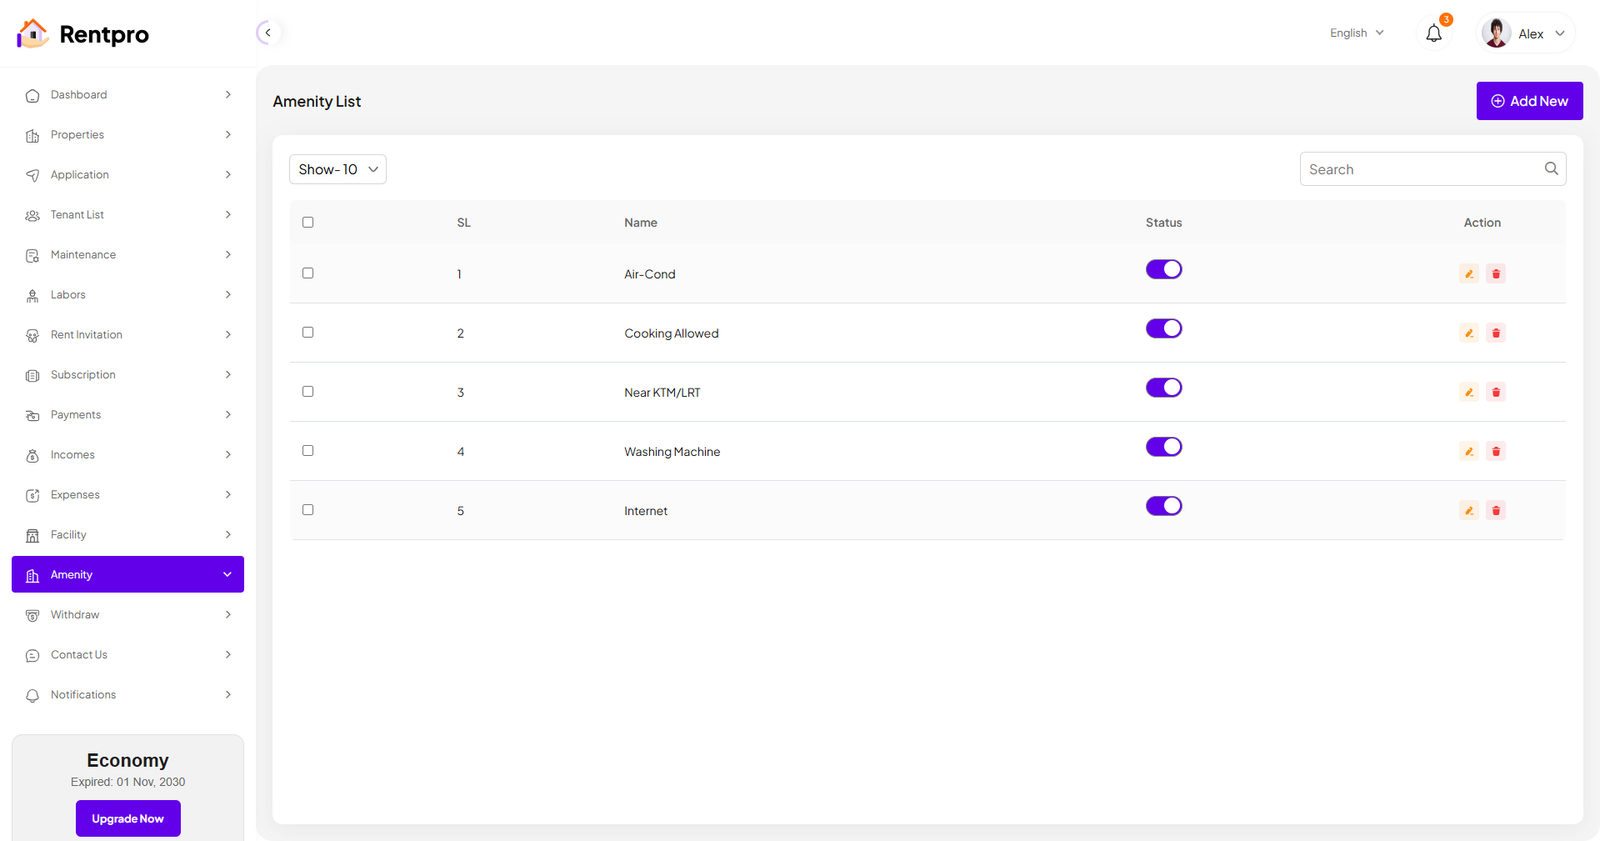
Task: Open the English language dropdown
Action: (x=1356, y=33)
